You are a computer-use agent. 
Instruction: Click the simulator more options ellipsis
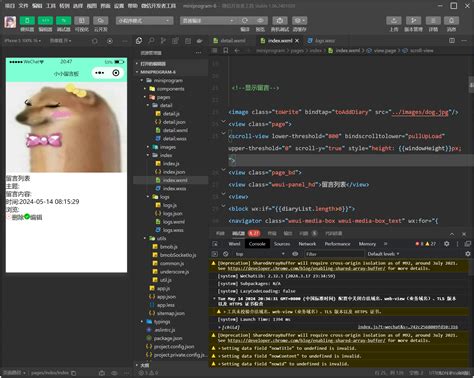pos(125,41)
